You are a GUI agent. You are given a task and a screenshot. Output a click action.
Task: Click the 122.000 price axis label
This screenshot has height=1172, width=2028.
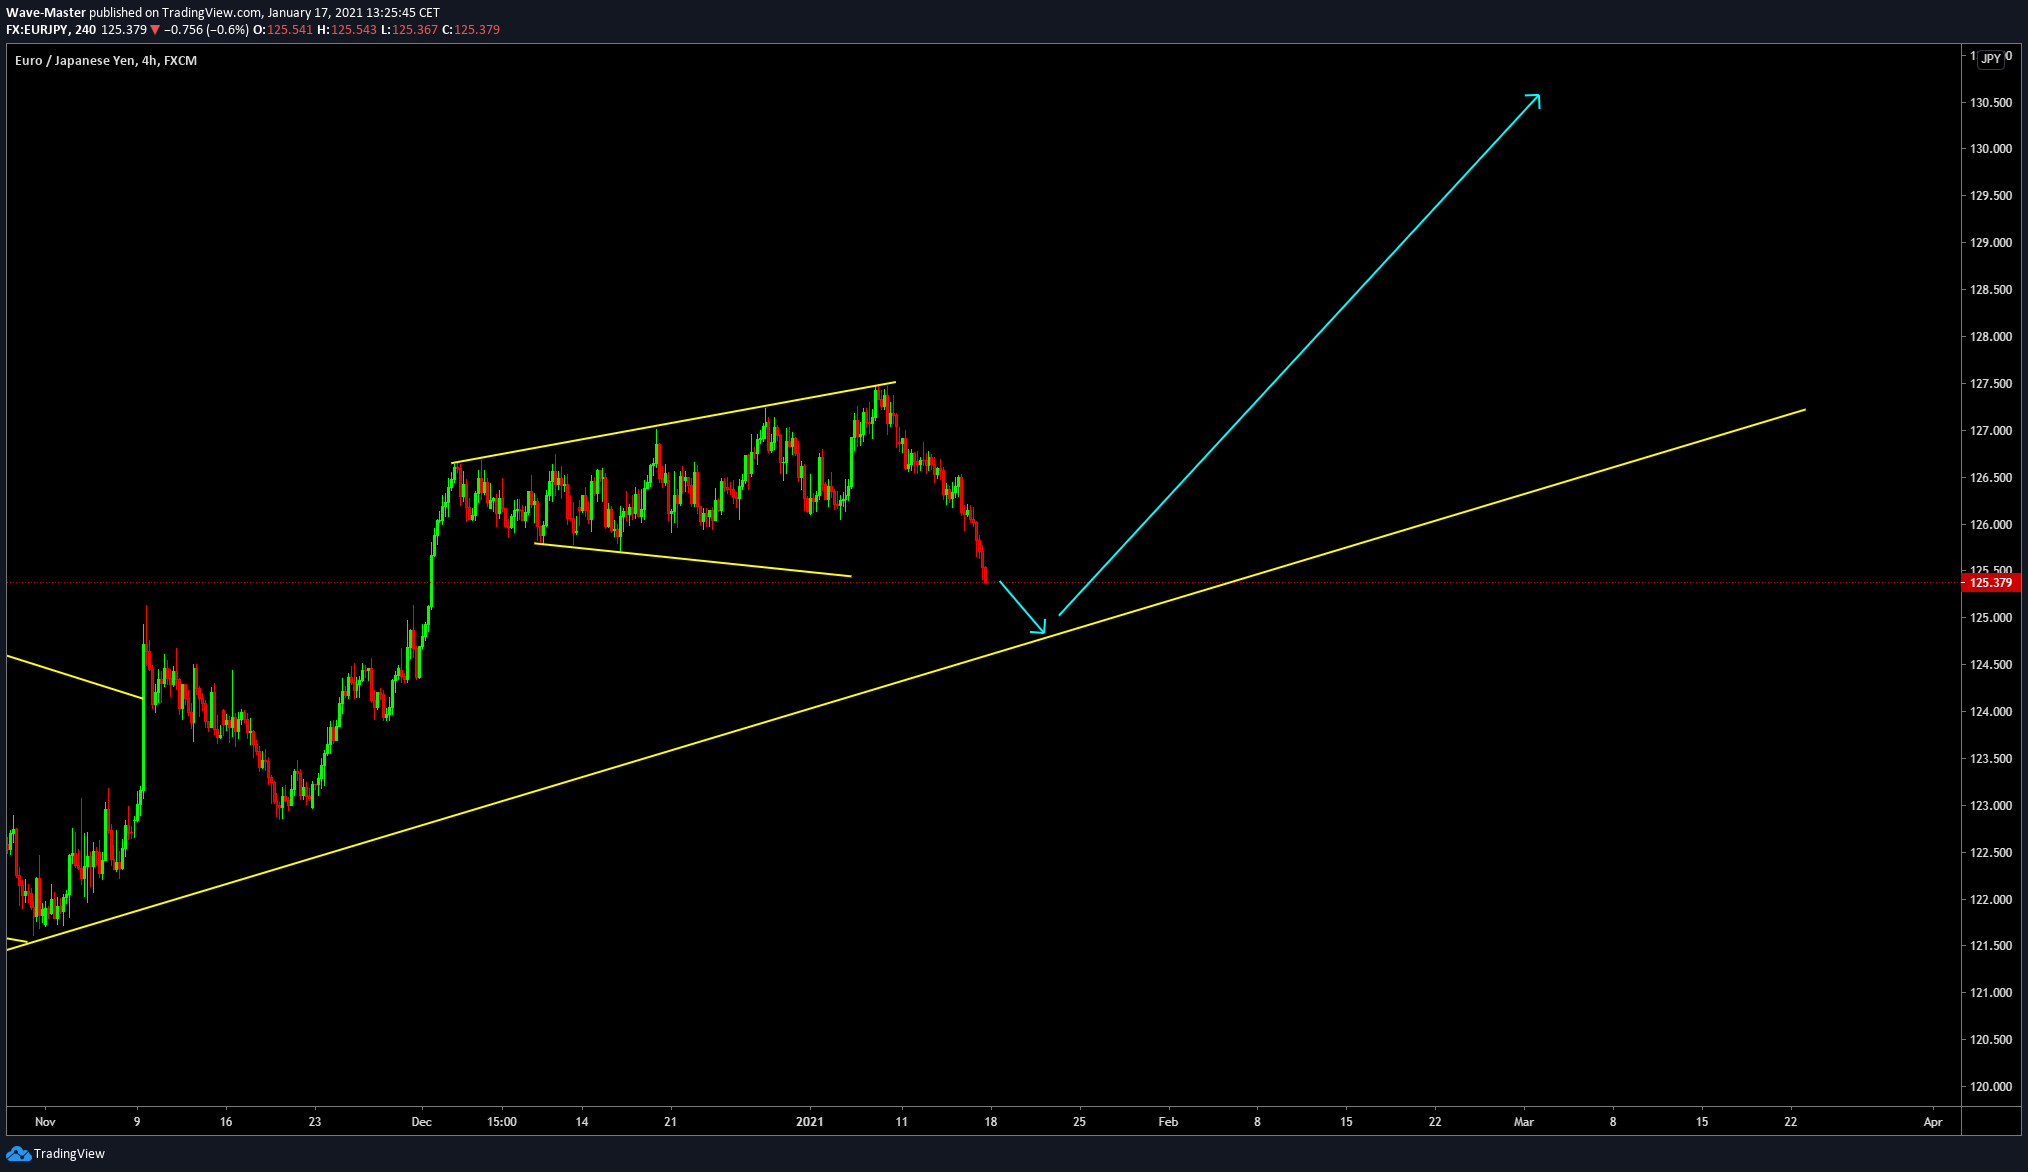pyautogui.click(x=1991, y=900)
